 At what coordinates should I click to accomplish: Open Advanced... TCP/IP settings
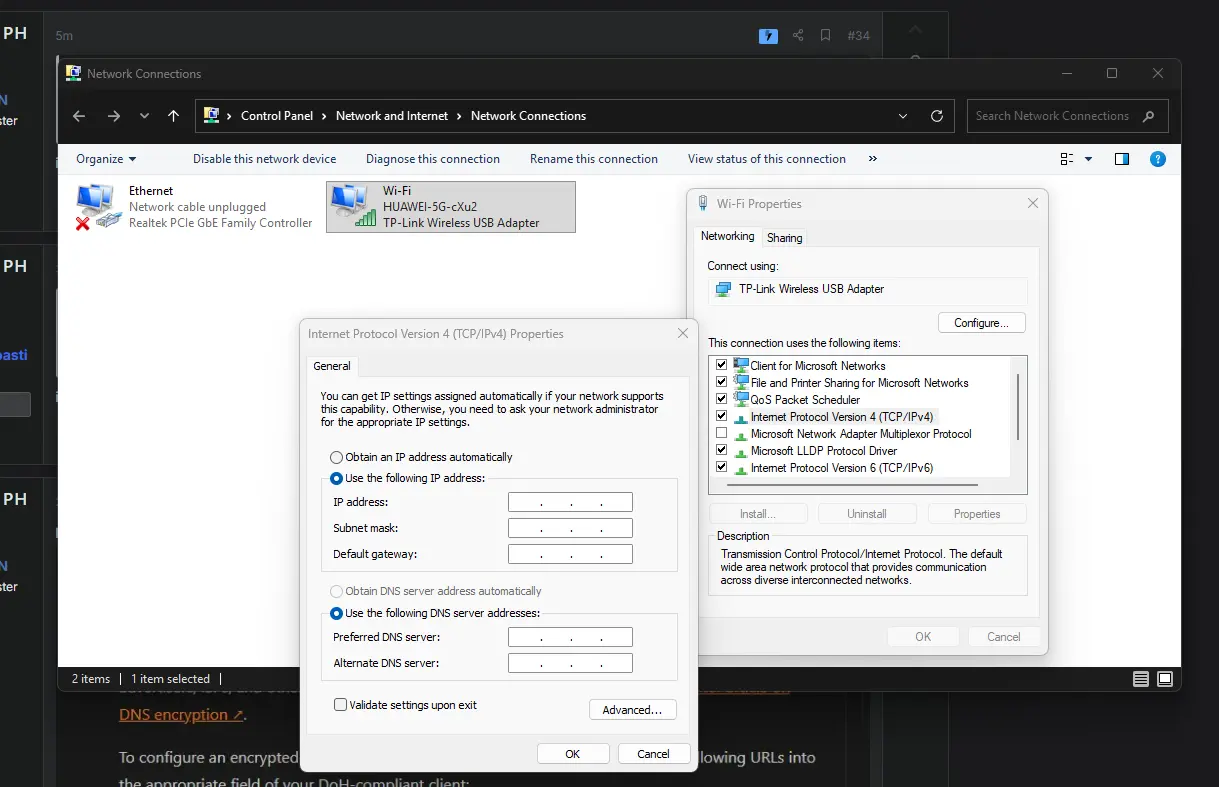coord(633,710)
